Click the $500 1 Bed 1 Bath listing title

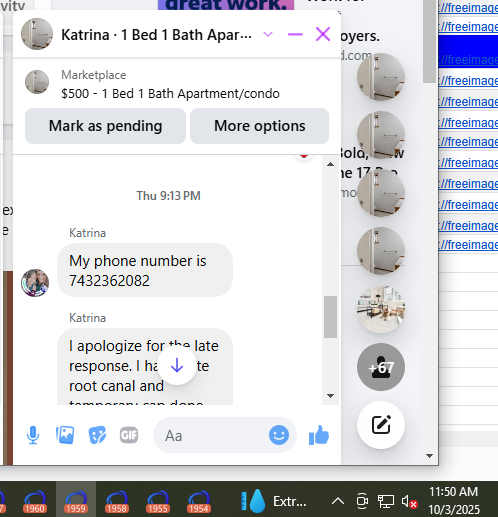pyautogui.click(x=170, y=94)
